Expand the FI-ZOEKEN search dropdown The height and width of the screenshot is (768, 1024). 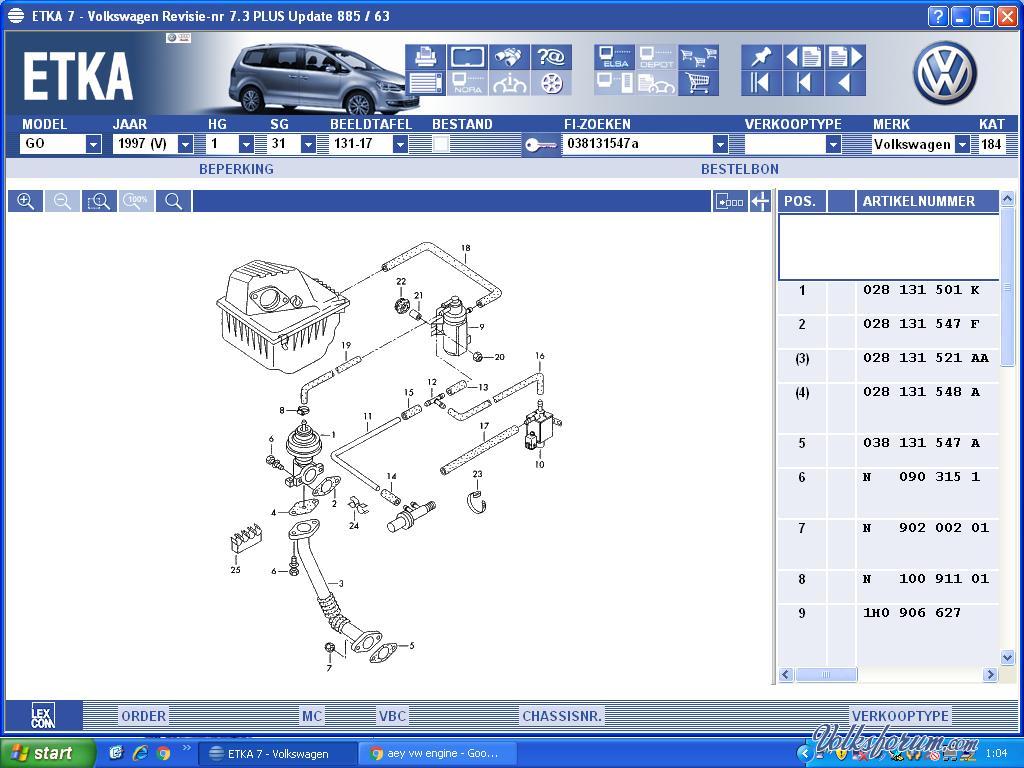click(720, 144)
